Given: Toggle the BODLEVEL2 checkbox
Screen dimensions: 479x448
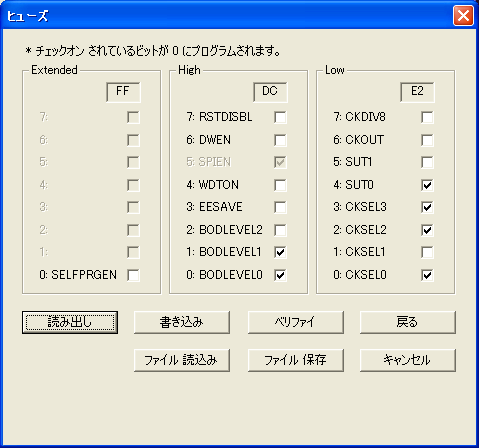Looking at the screenshot, I should click(280, 230).
